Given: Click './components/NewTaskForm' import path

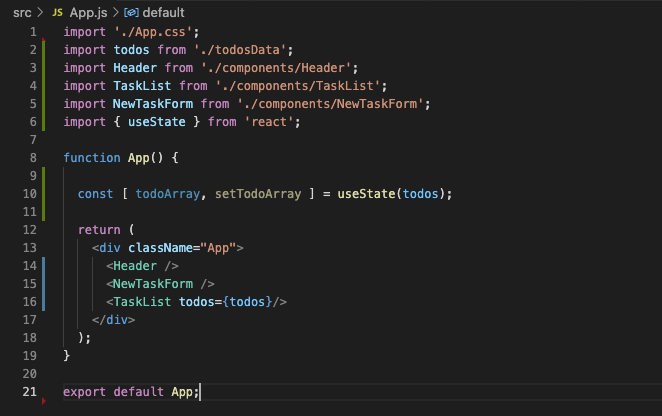Looking at the screenshot, I should [x=330, y=104].
